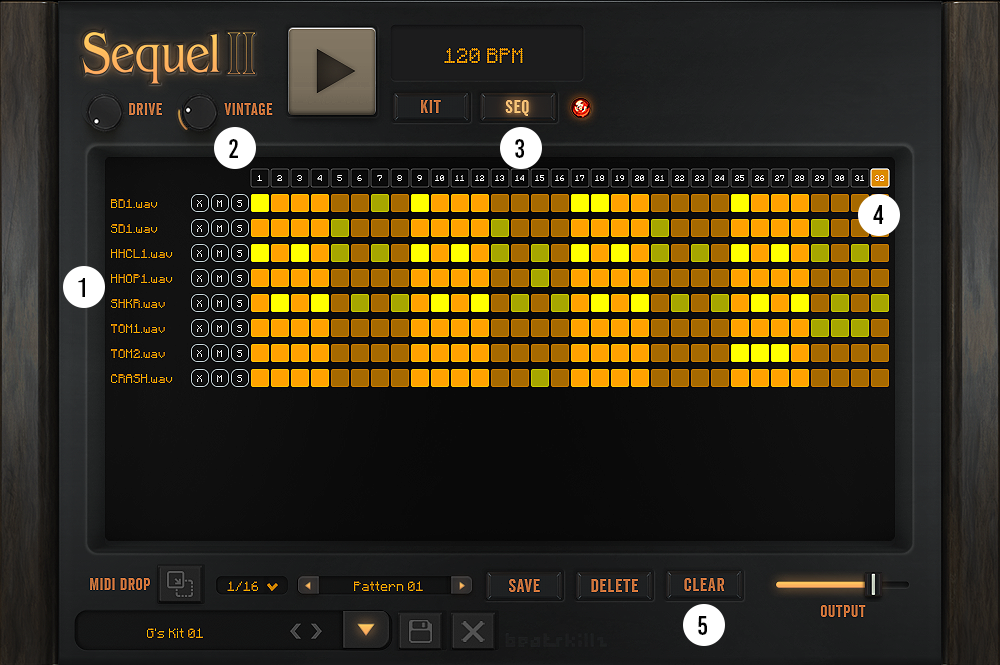The width and height of the screenshot is (1000, 665).
Task: Mute the BD1.wav track
Action: pos(219,203)
